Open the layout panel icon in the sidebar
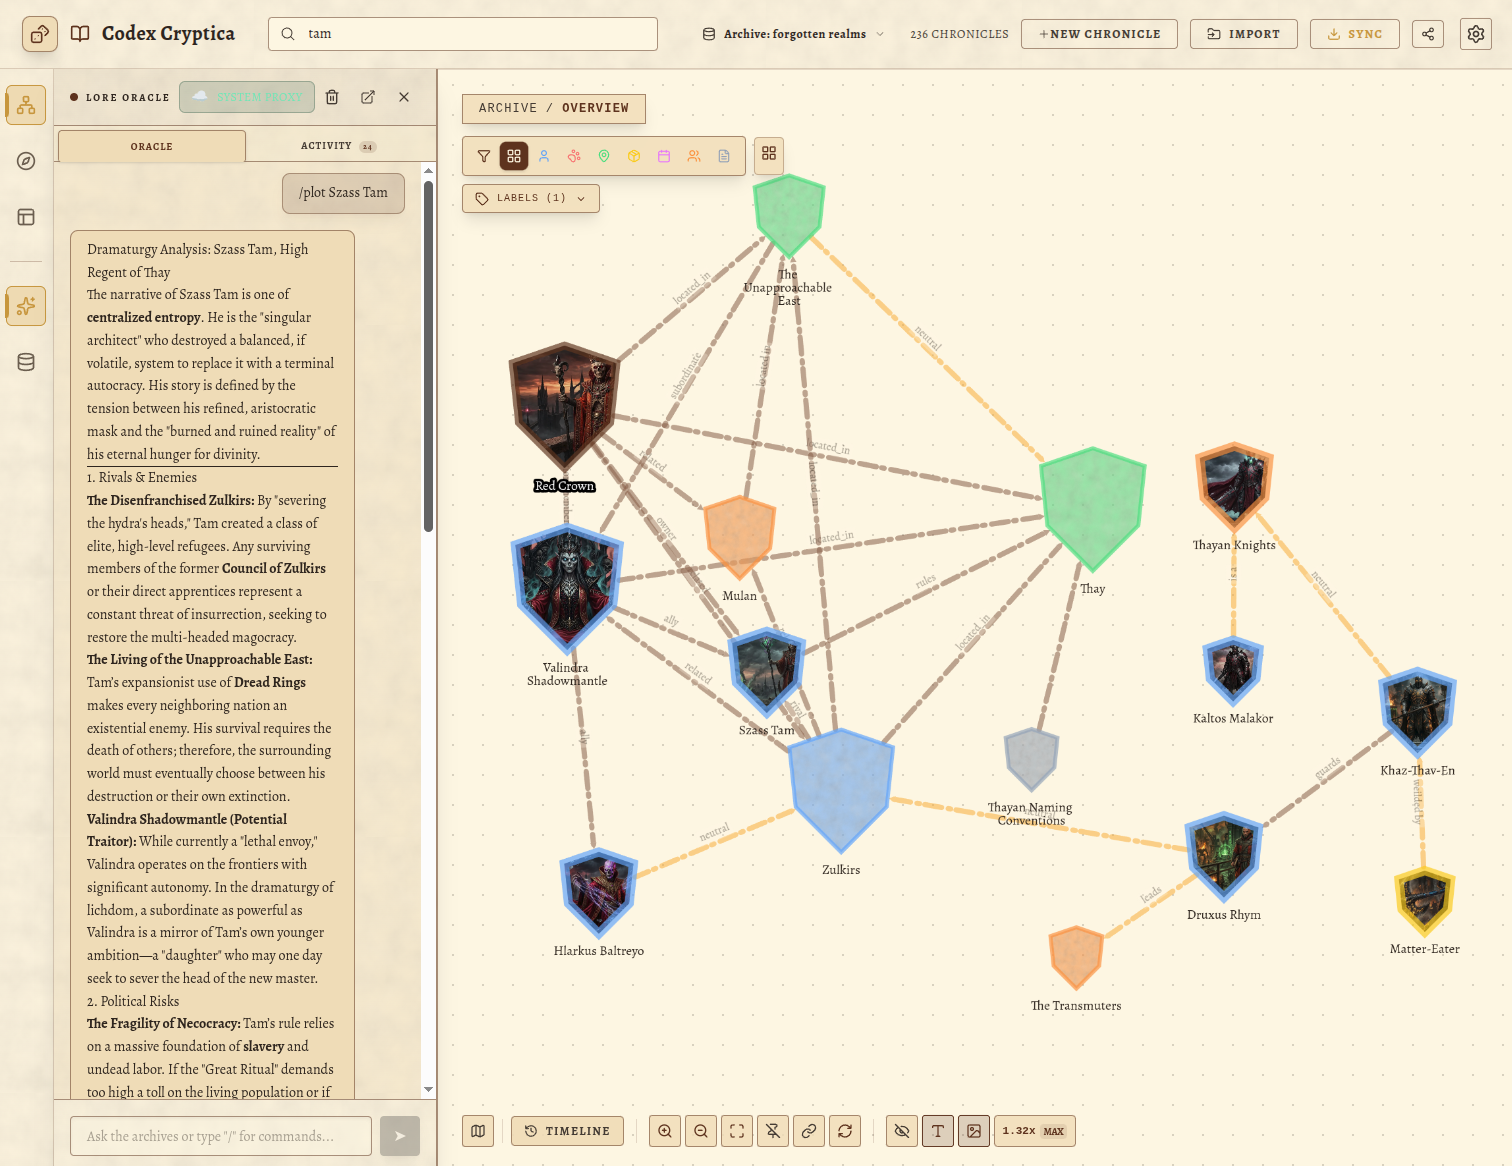 pyautogui.click(x=26, y=217)
